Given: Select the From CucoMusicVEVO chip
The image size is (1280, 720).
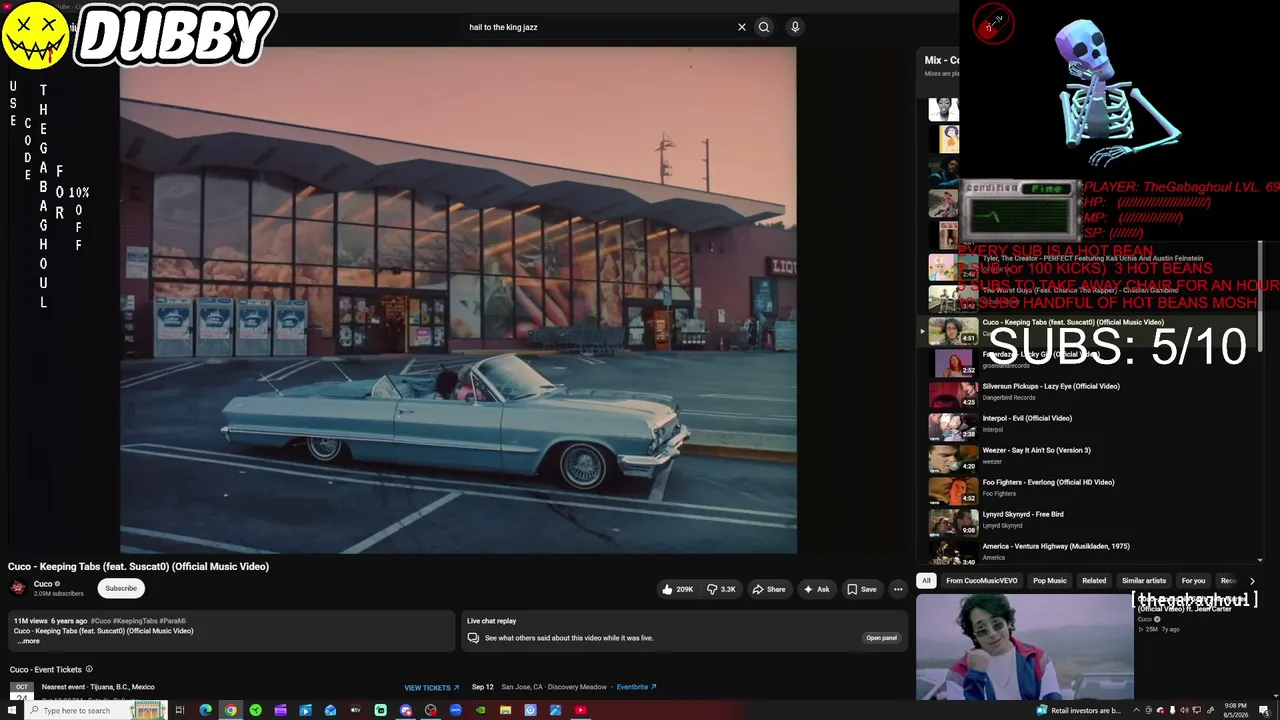Looking at the screenshot, I should point(982,581).
